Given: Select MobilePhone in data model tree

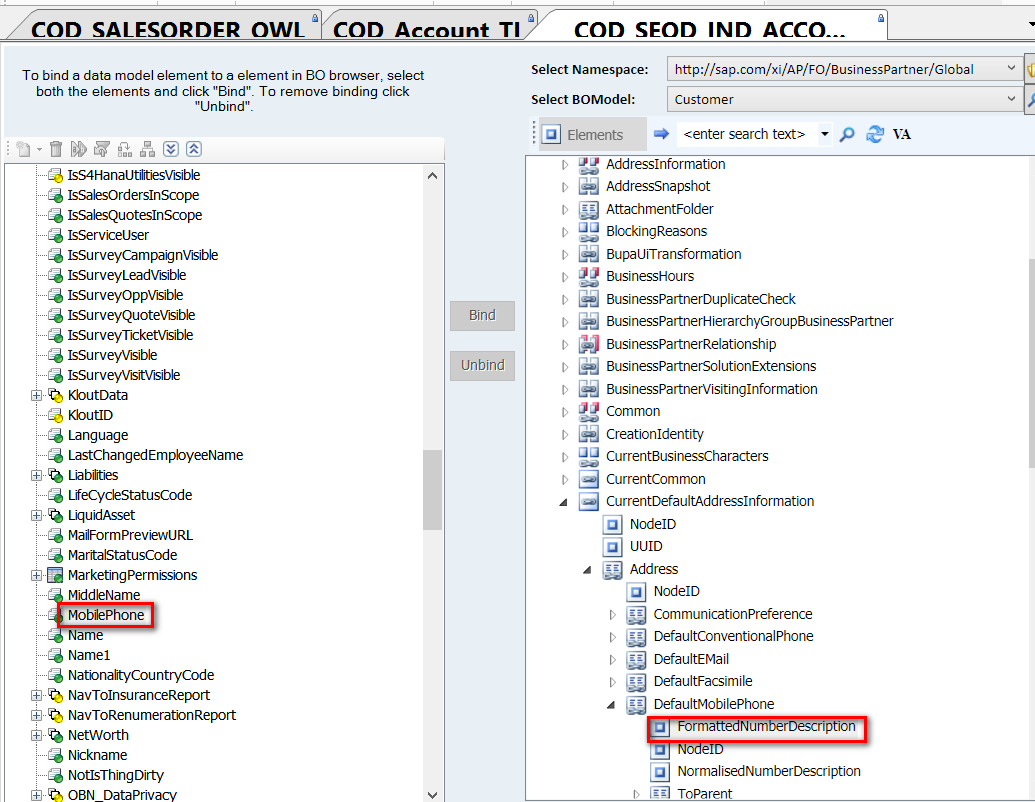Looking at the screenshot, I should point(106,615).
